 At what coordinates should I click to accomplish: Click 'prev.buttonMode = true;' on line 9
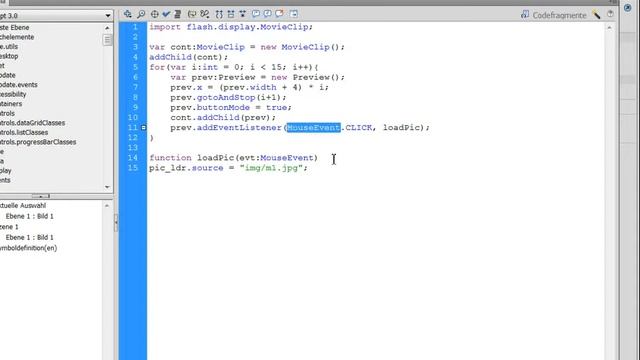pyautogui.click(x=231, y=108)
